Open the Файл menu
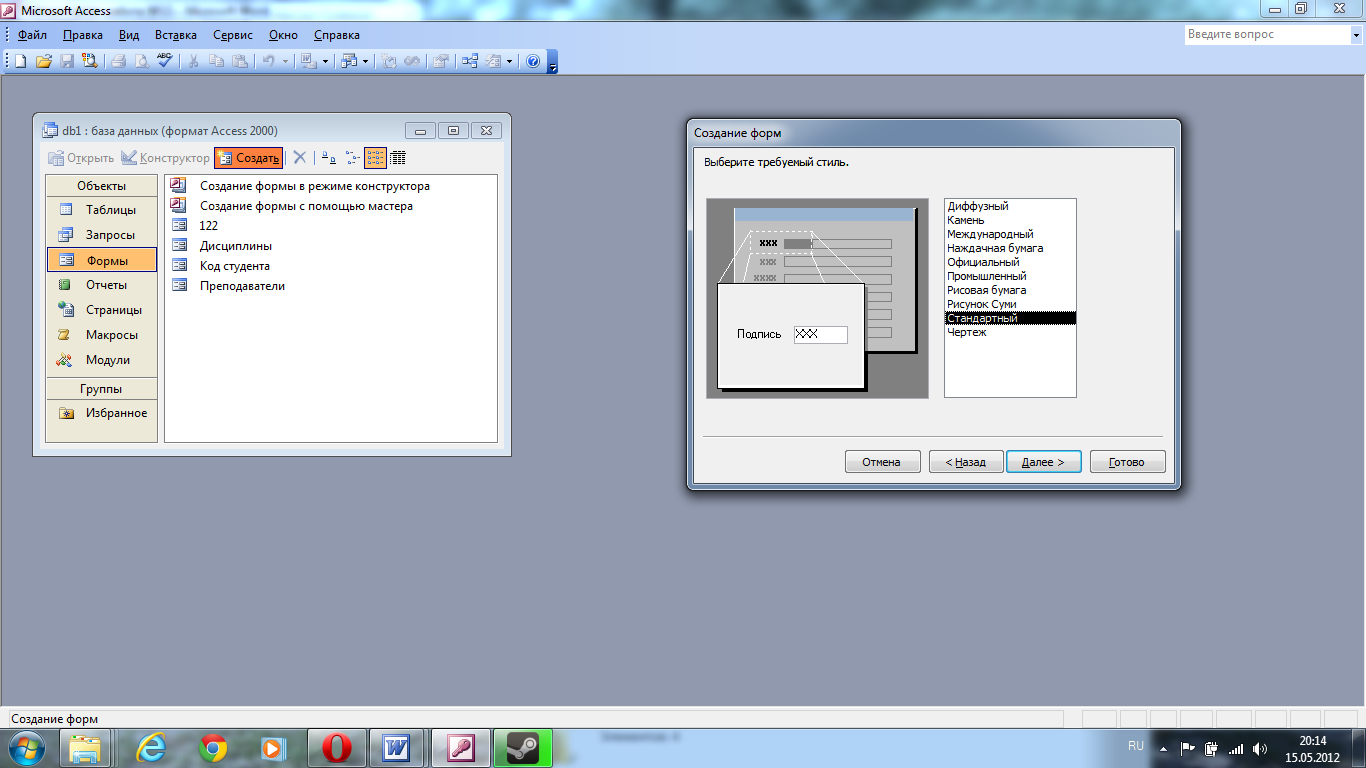1366x768 pixels. [x=32, y=35]
